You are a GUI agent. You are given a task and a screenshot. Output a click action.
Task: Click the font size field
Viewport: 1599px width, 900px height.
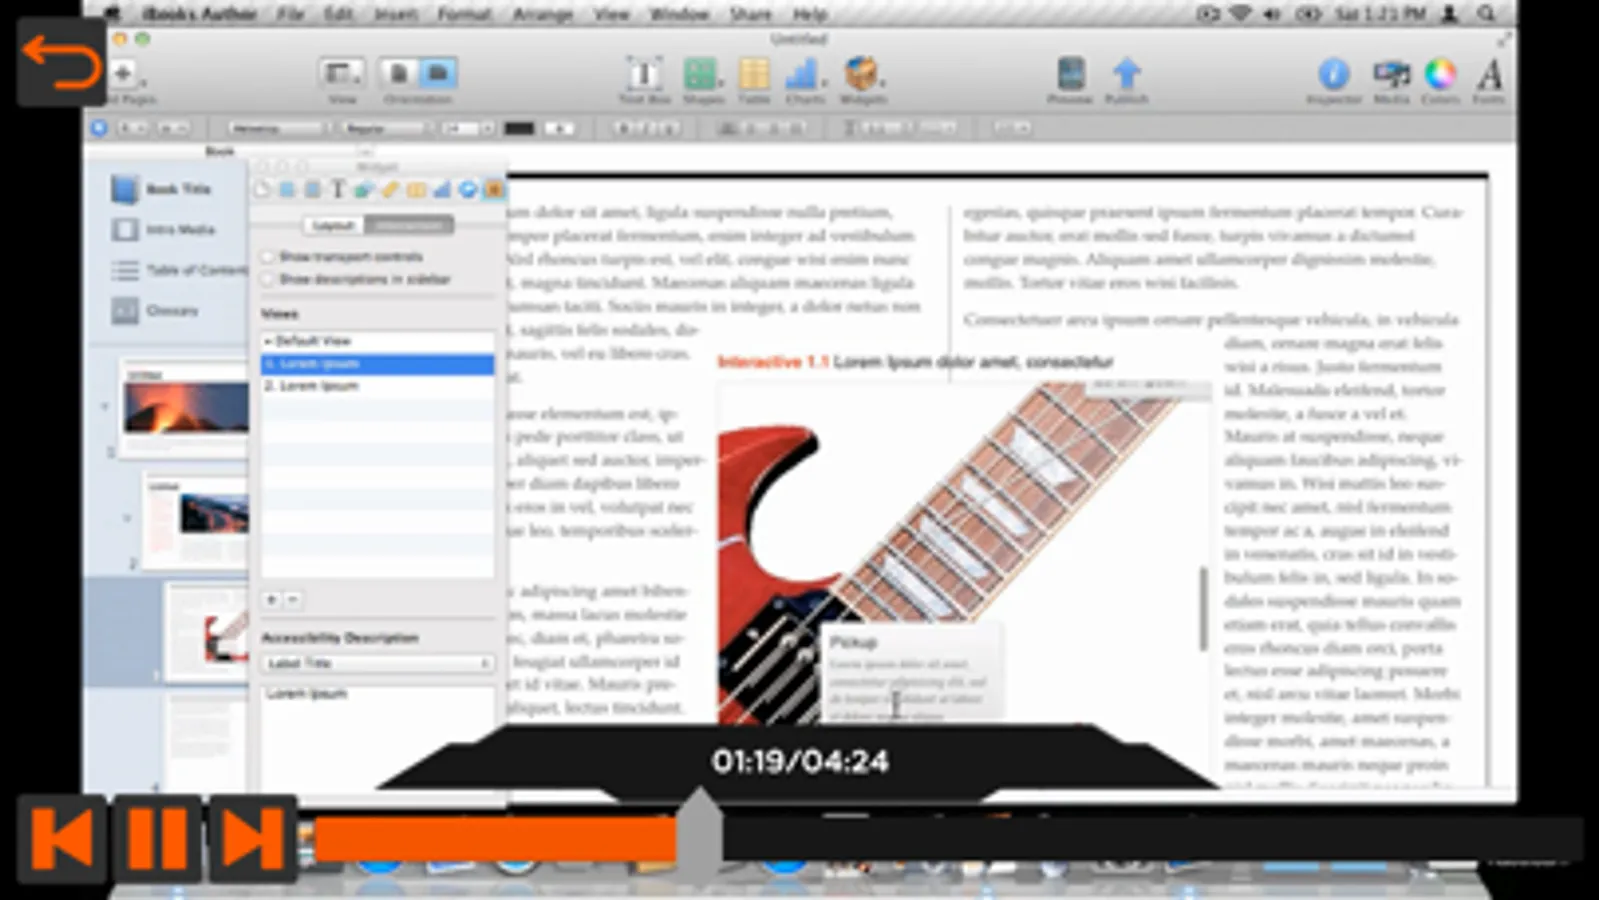click(461, 128)
